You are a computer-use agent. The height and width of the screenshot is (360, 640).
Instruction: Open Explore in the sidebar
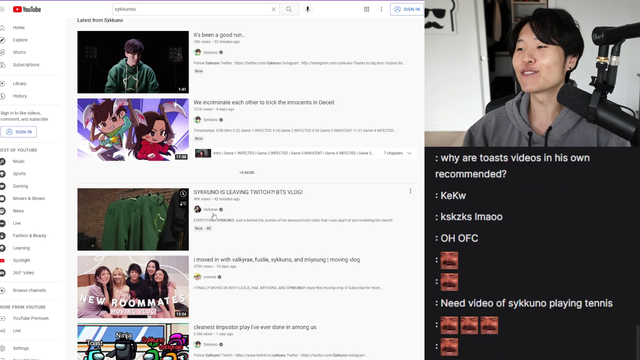click(20, 40)
